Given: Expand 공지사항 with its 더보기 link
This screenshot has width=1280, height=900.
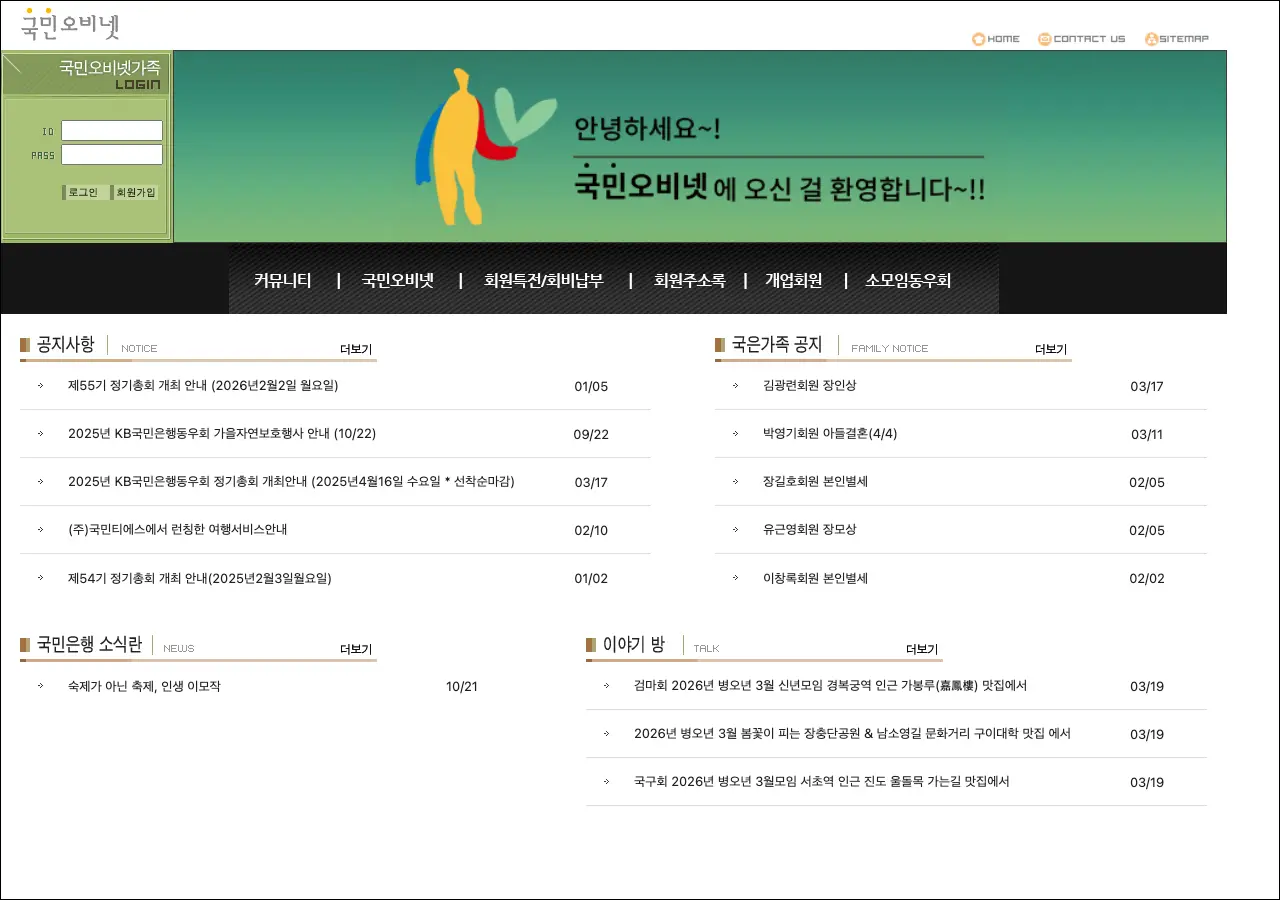Looking at the screenshot, I should click(355, 349).
